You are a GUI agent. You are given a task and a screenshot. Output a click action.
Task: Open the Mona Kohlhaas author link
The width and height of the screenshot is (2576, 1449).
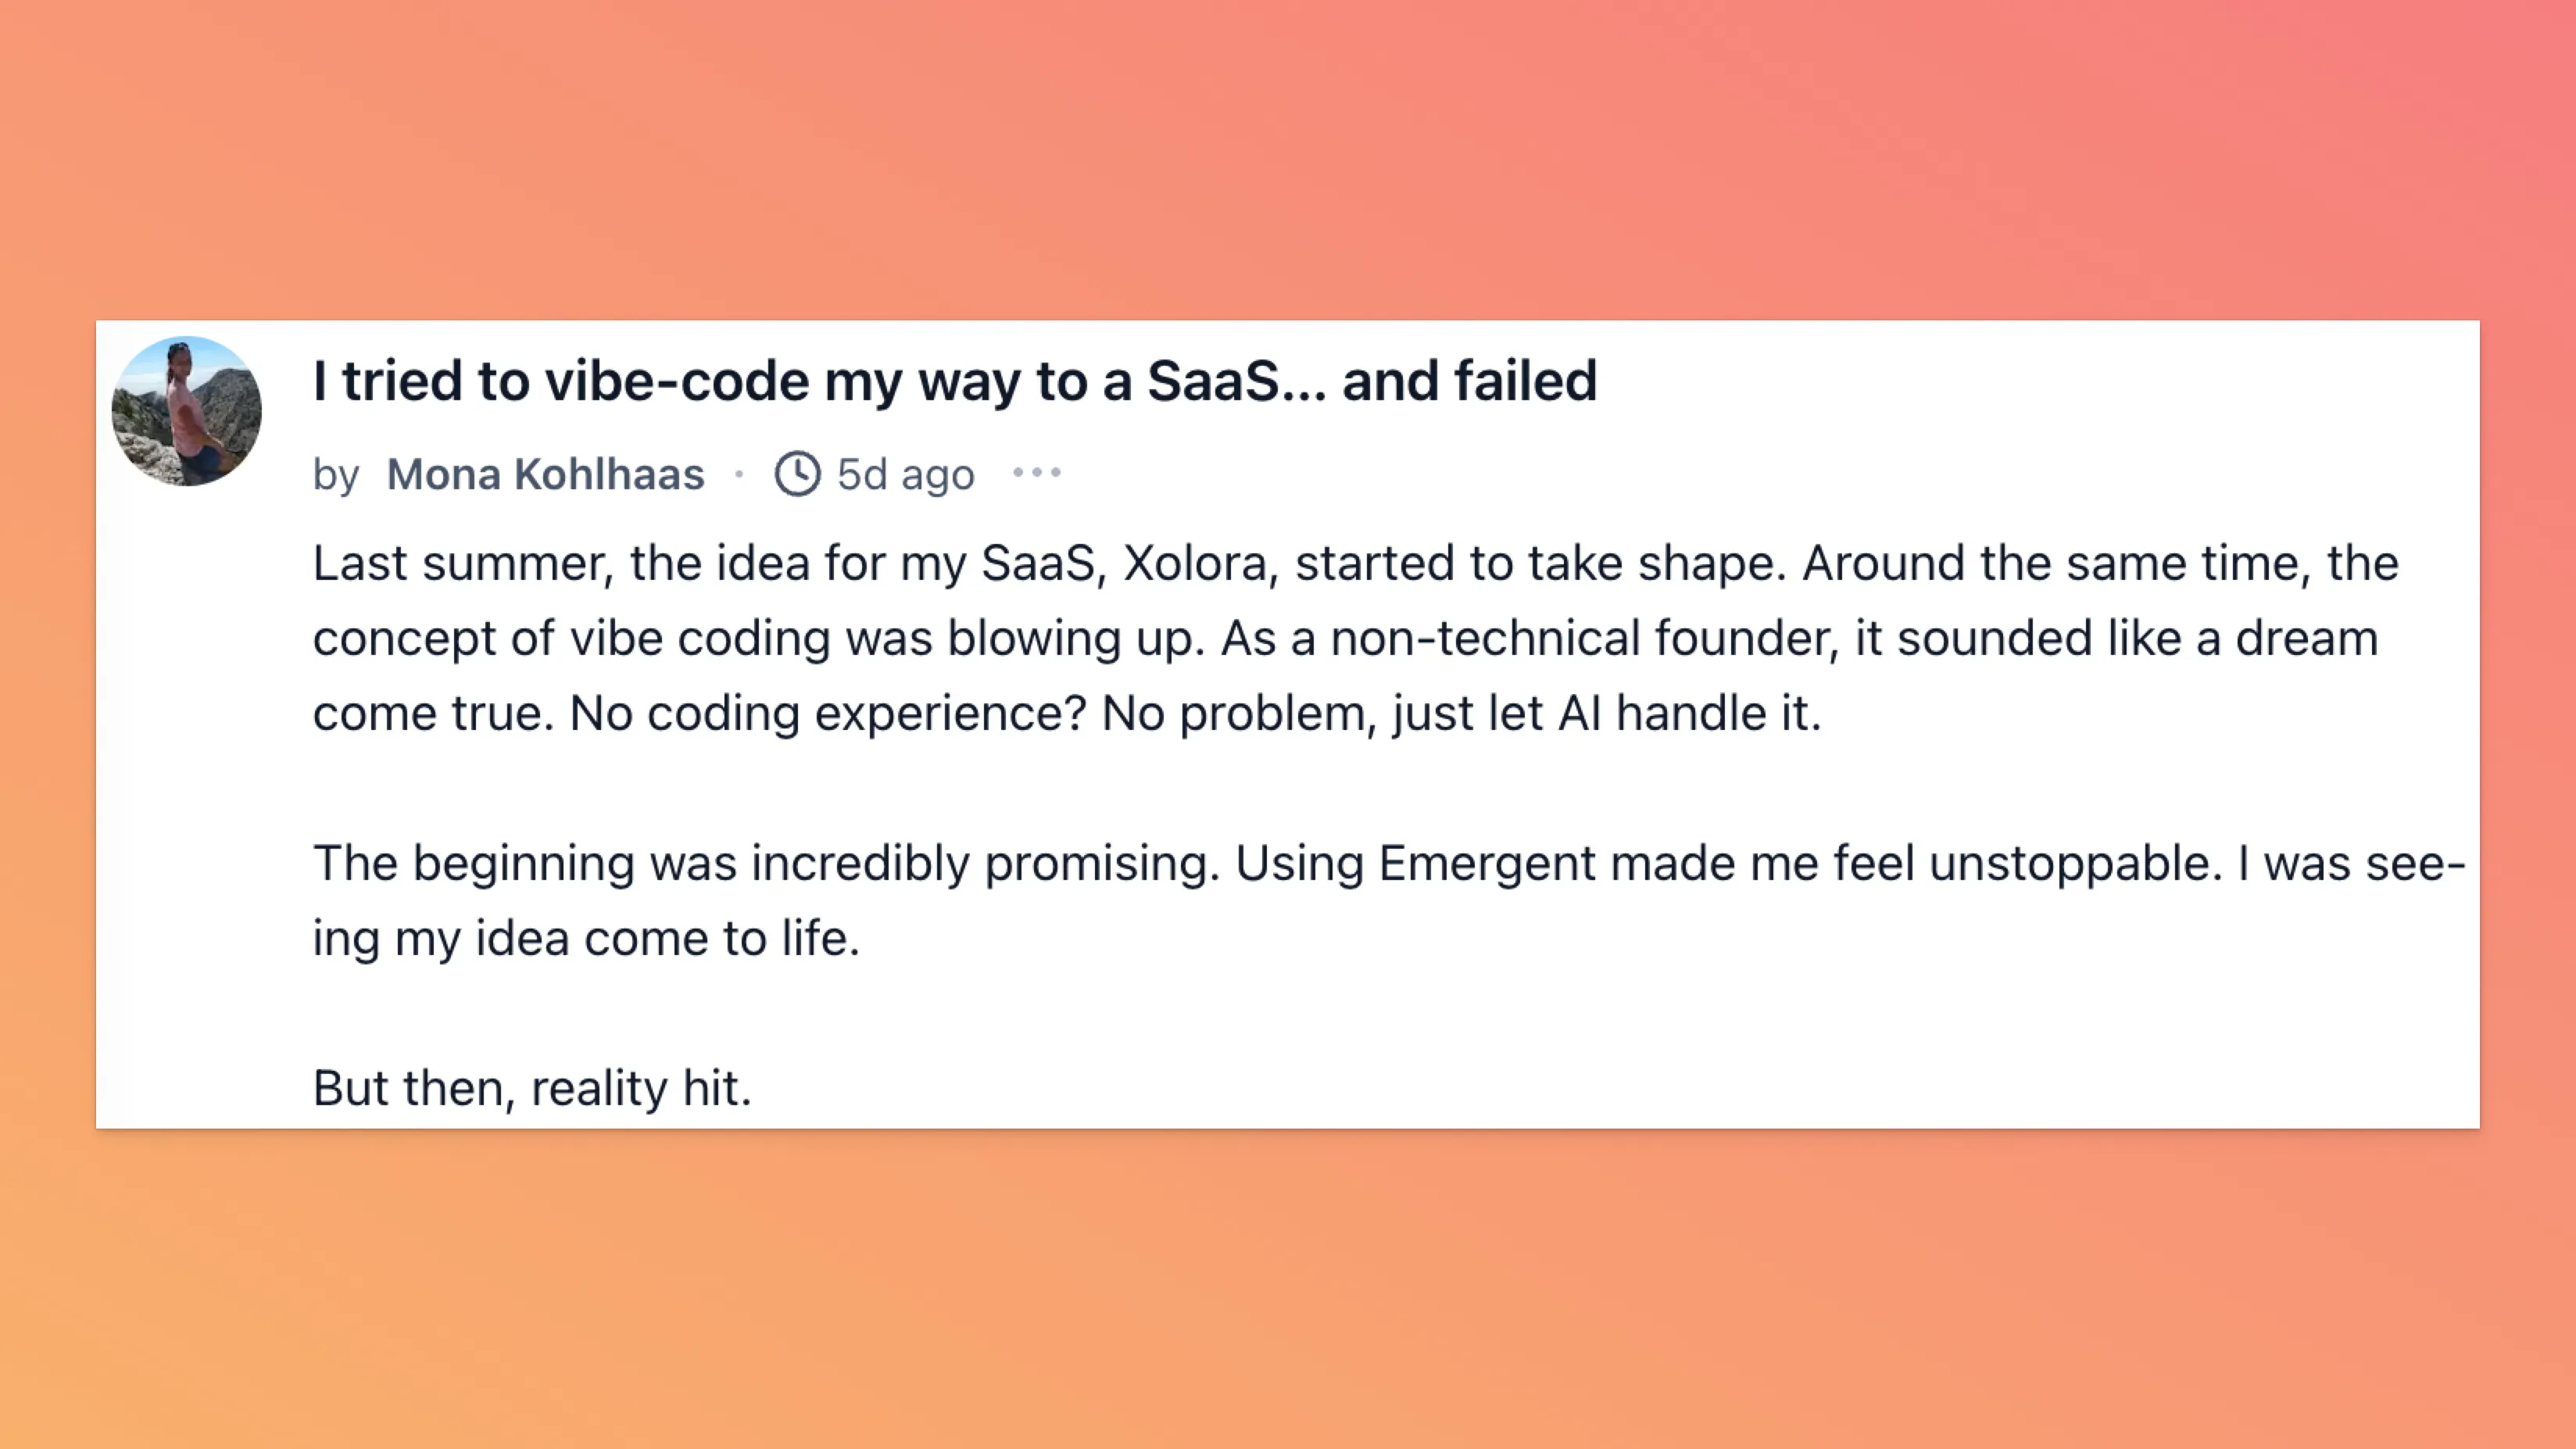coord(546,474)
